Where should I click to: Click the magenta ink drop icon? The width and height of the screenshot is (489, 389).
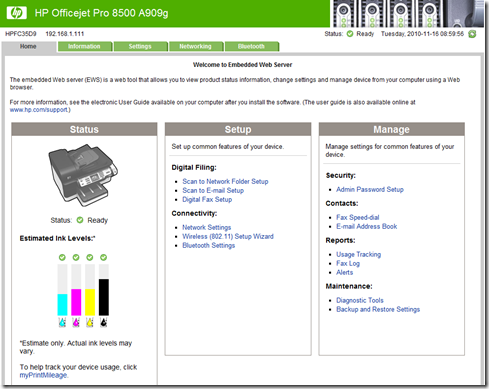[76, 322]
